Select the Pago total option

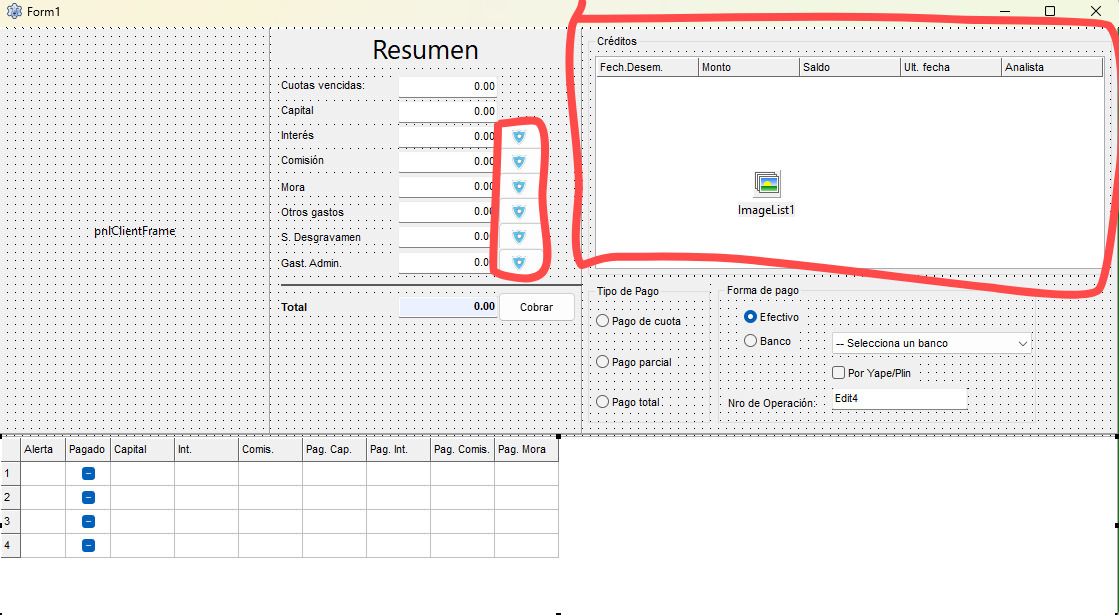coord(602,402)
